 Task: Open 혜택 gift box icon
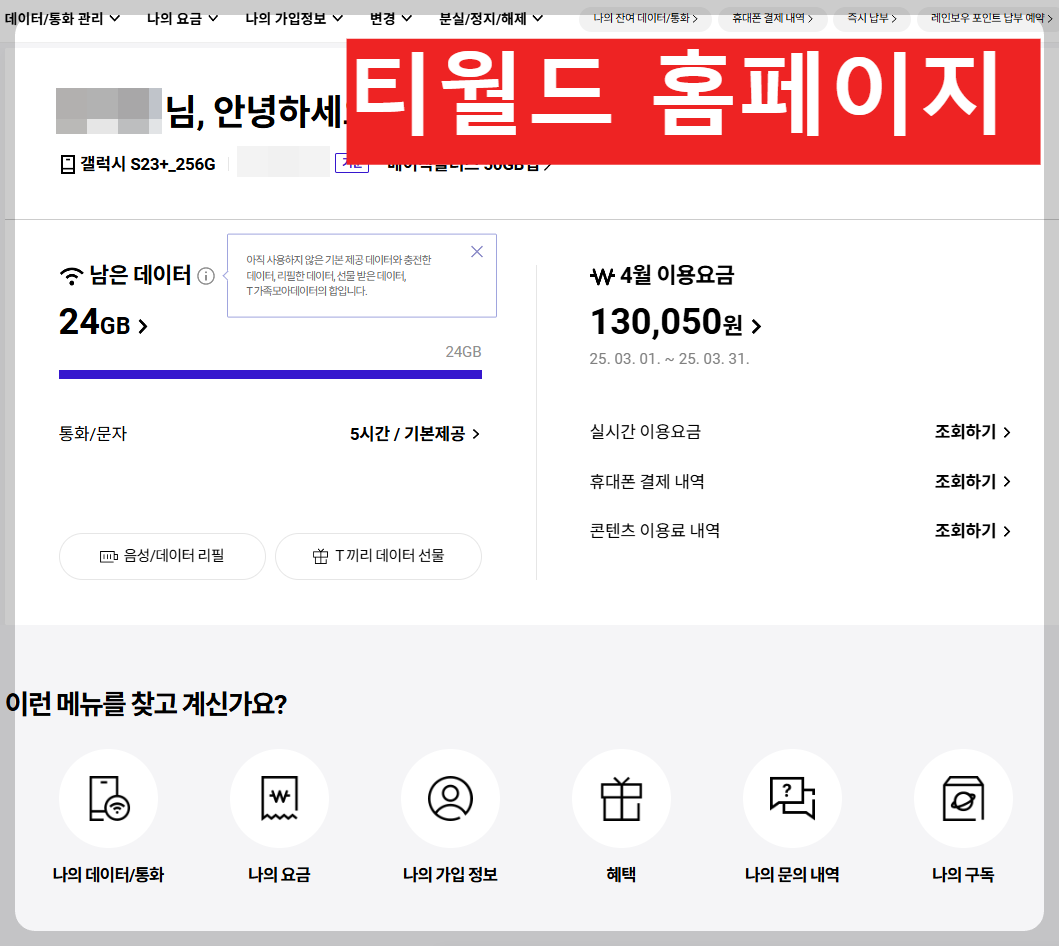621,798
